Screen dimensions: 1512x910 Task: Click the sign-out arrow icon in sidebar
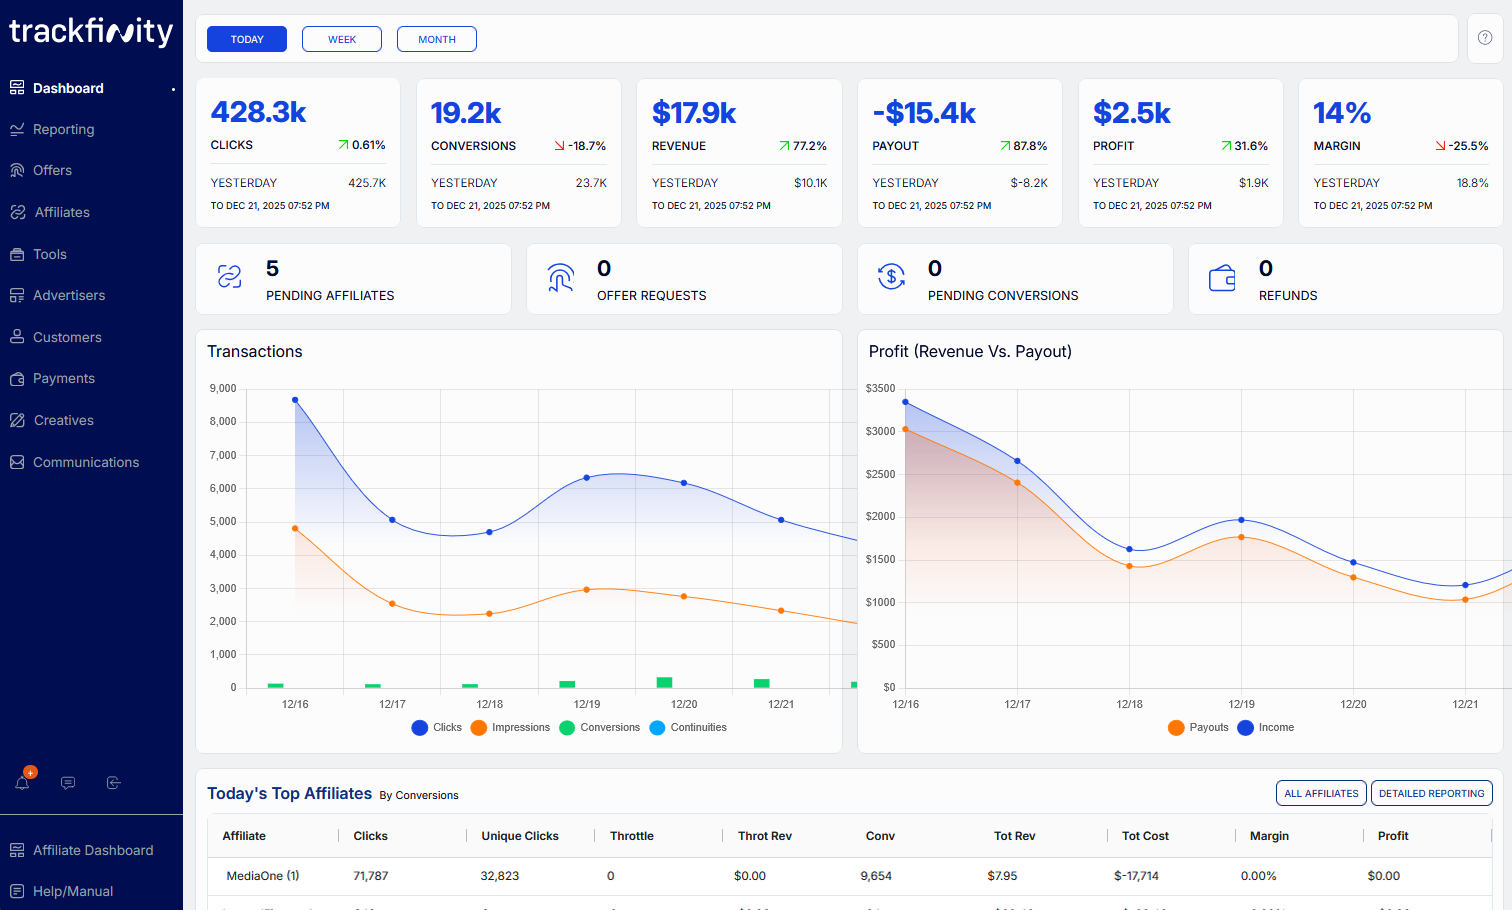pyautogui.click(x=113, y=782)
